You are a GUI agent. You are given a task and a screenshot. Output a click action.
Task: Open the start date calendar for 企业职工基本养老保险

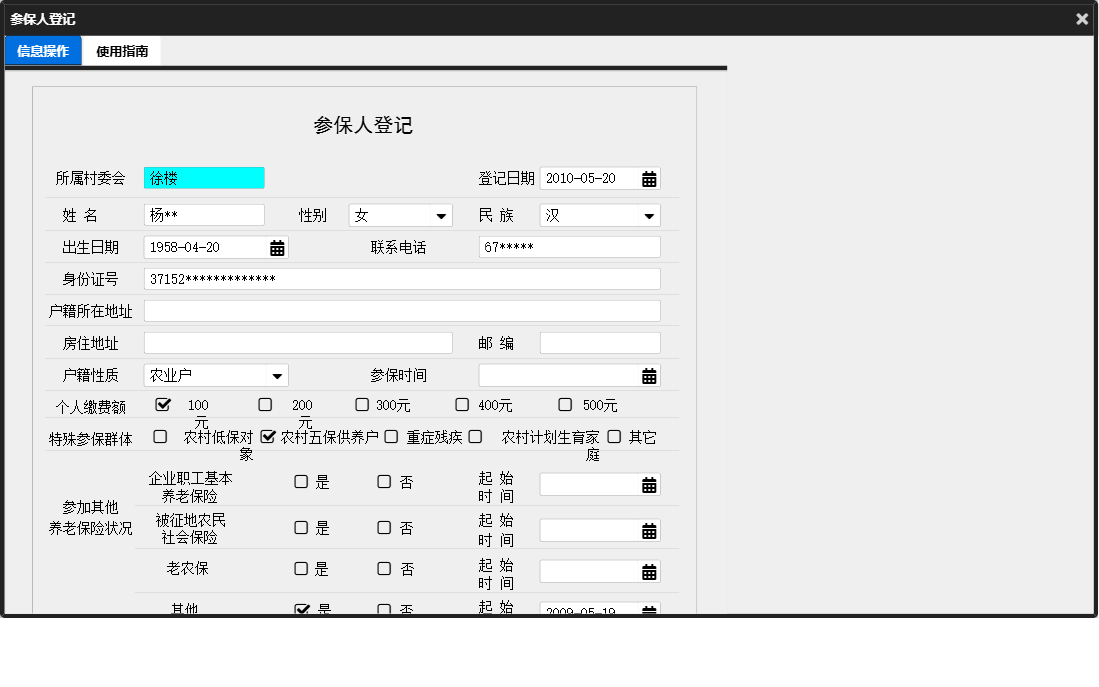click(650, 484)
